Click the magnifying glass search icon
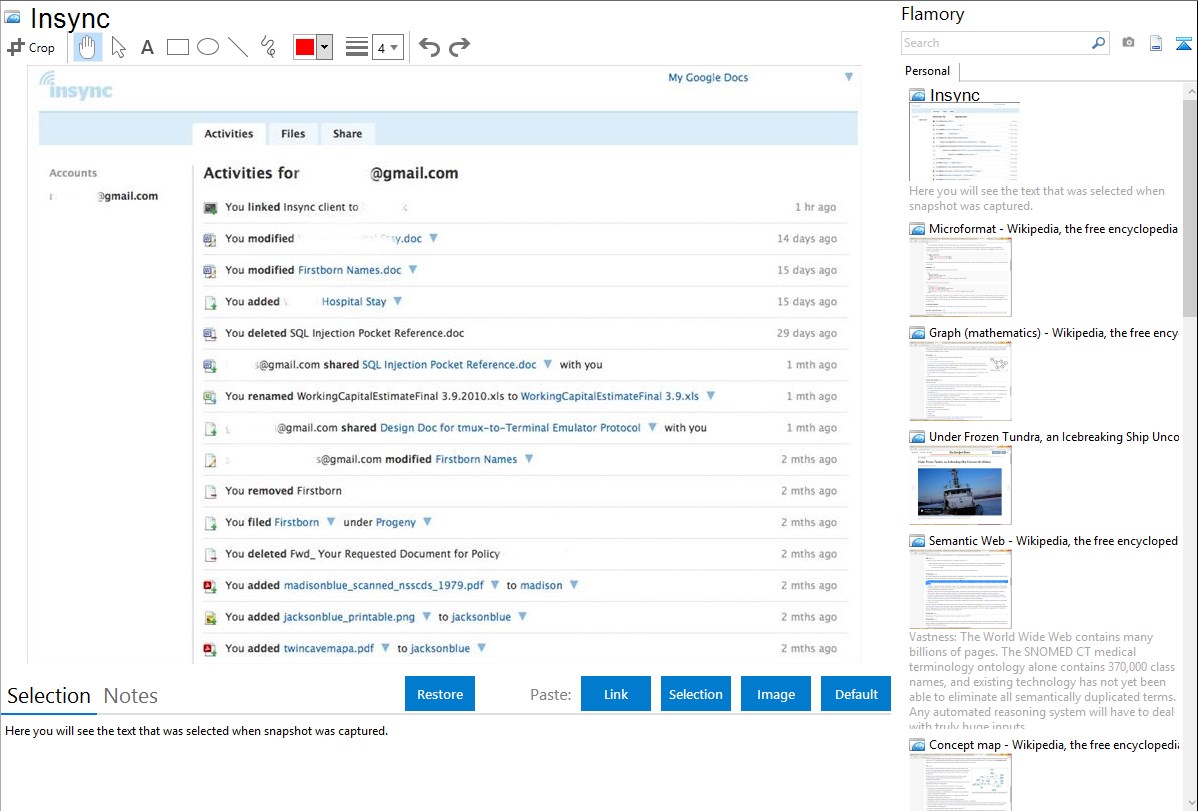1198x811 pixels. [x=1099, y=43]
